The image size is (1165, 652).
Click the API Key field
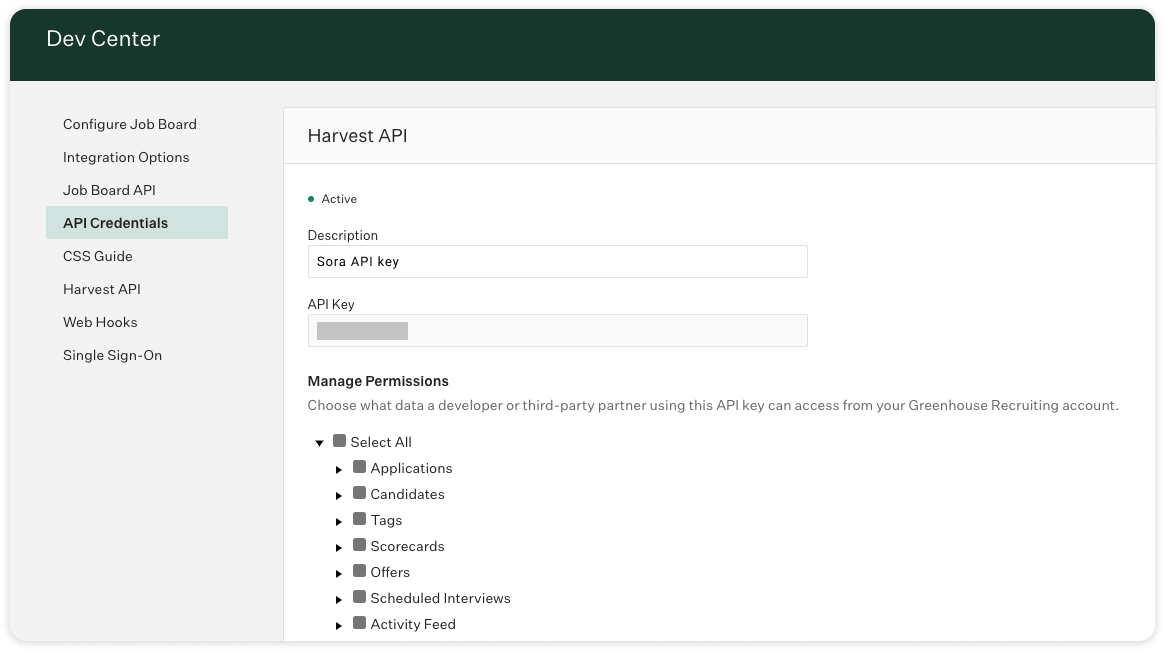(557, 330)
